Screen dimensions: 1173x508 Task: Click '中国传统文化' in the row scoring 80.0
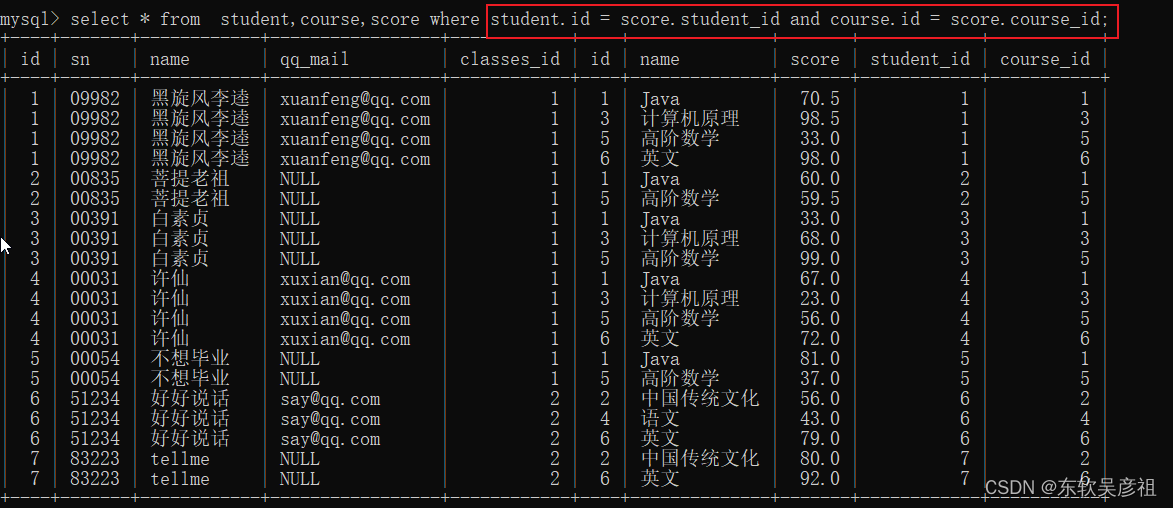[x=699, y=459]
